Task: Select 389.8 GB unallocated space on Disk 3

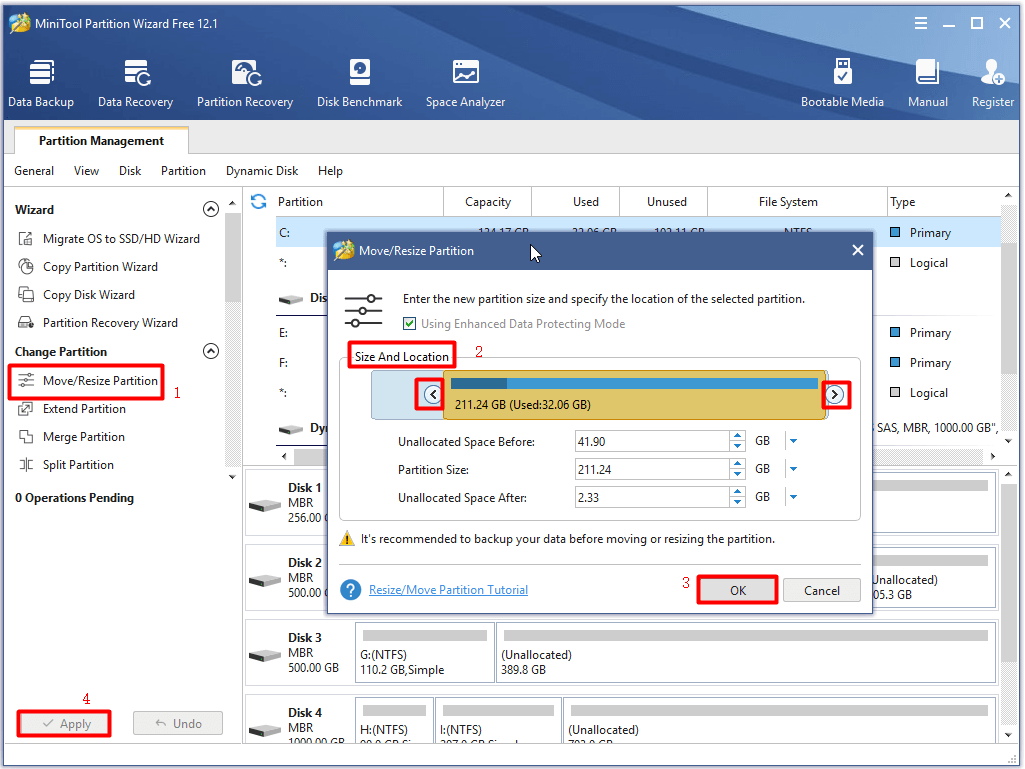Action: tap(746, 653)
